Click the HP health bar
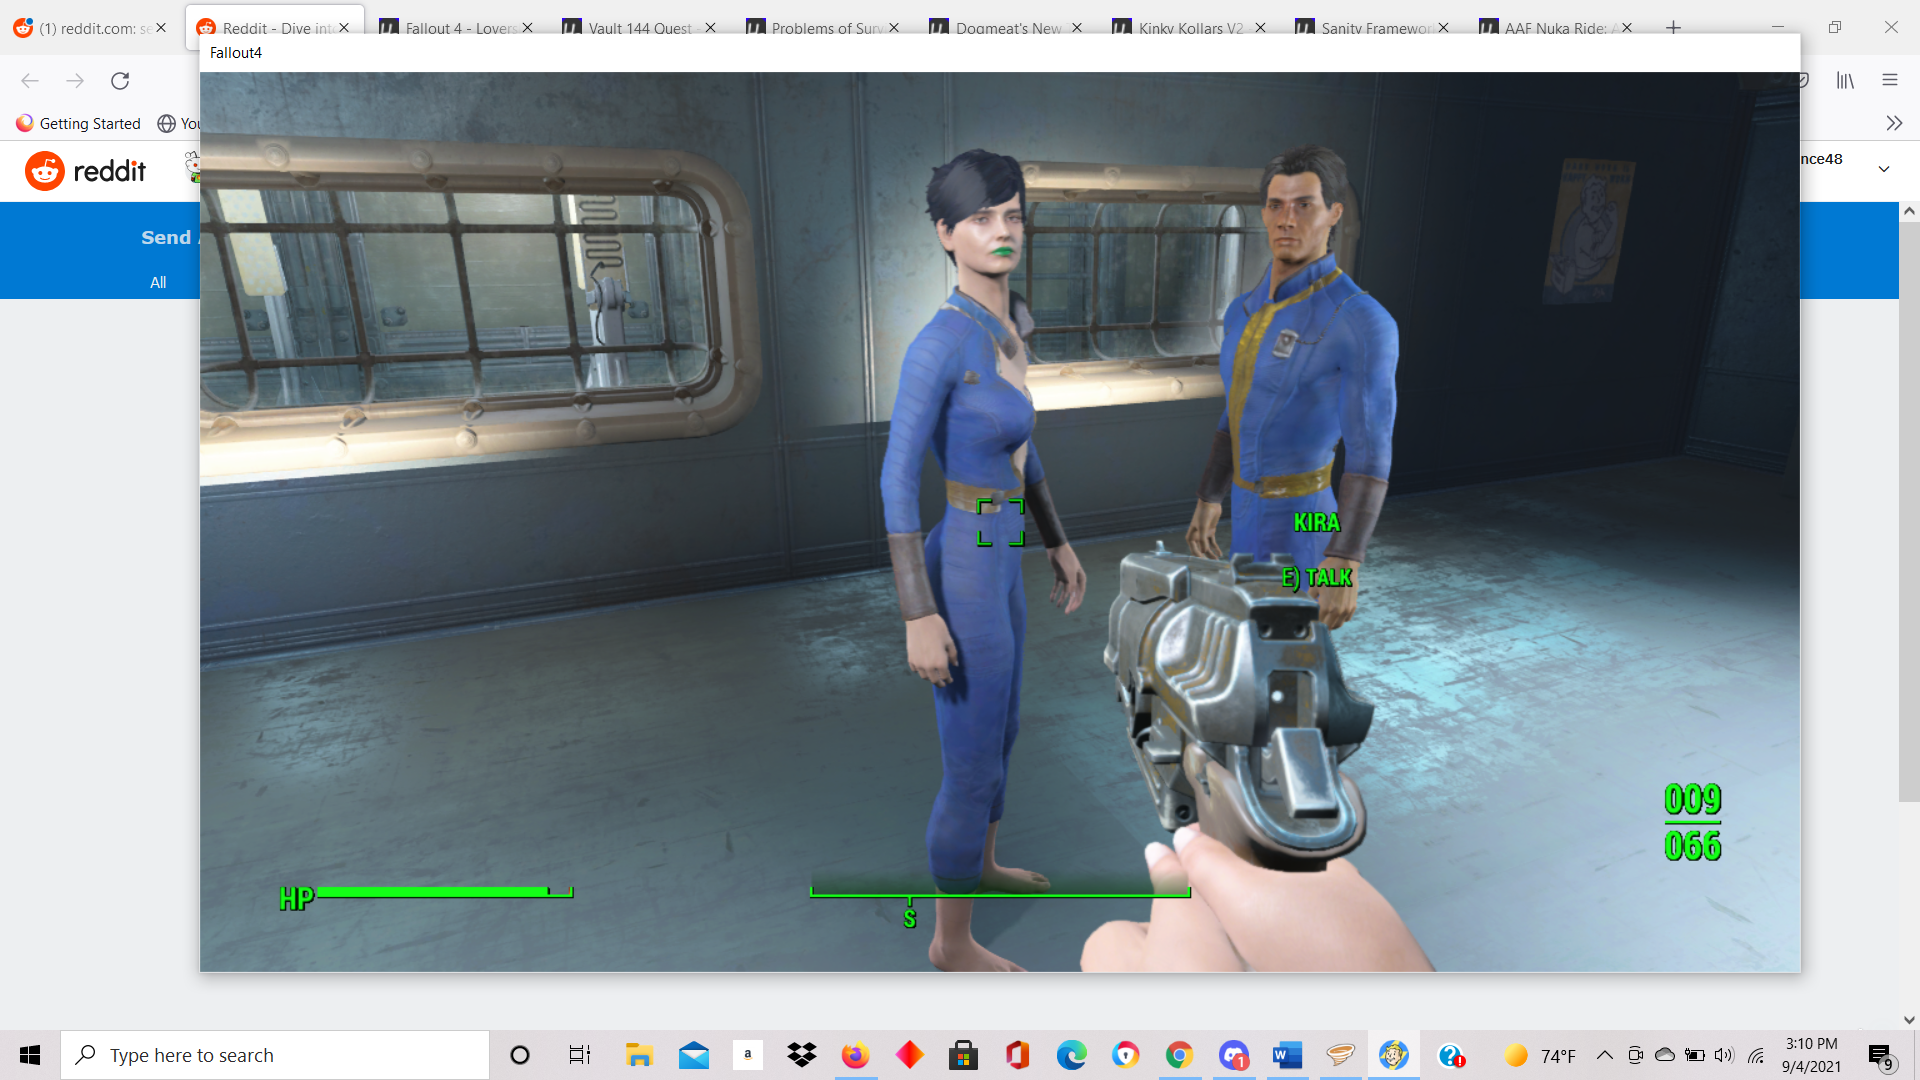This screenshot has height=1080, width=1920. tap(426, 896)
